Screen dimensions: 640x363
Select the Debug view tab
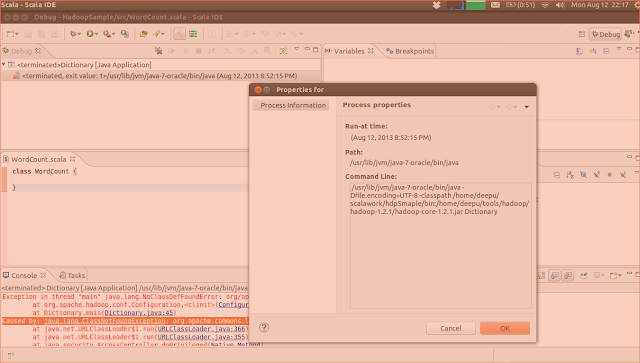(22, 51)
